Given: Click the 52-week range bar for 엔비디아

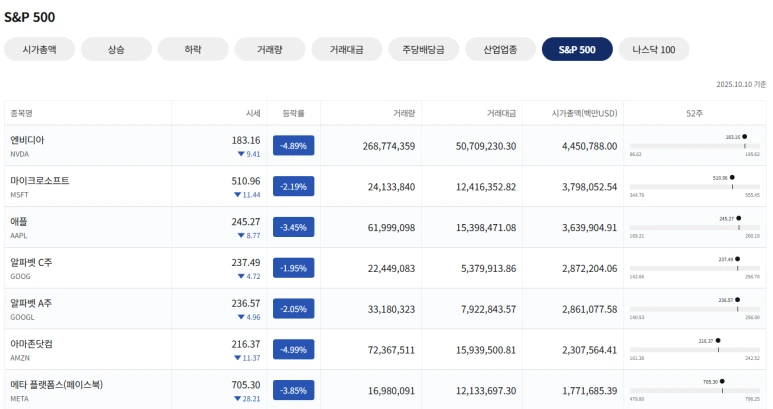Looking at the screenshot, I should pos(695,146).
